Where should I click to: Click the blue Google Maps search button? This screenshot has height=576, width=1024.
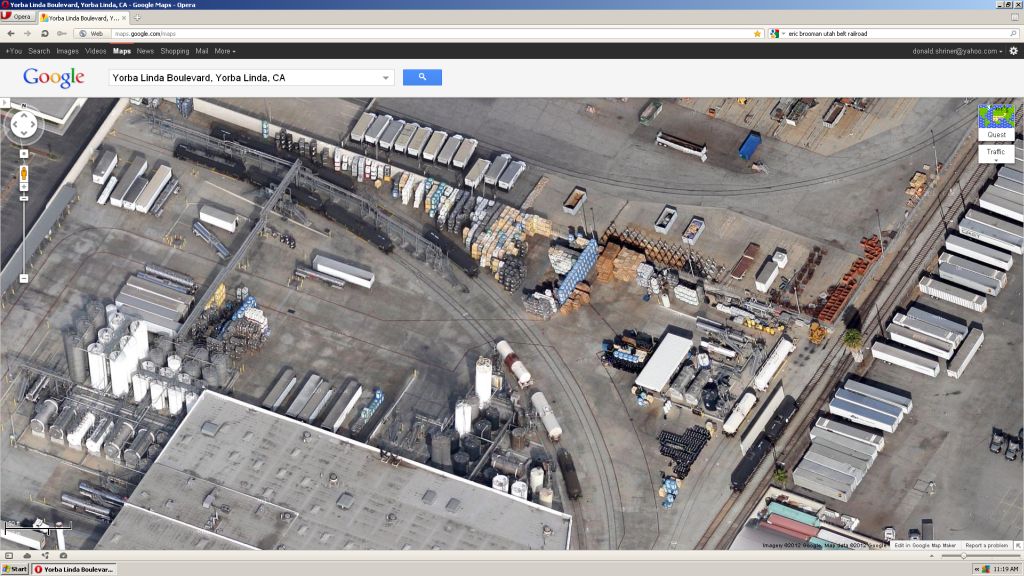[422, 77]
